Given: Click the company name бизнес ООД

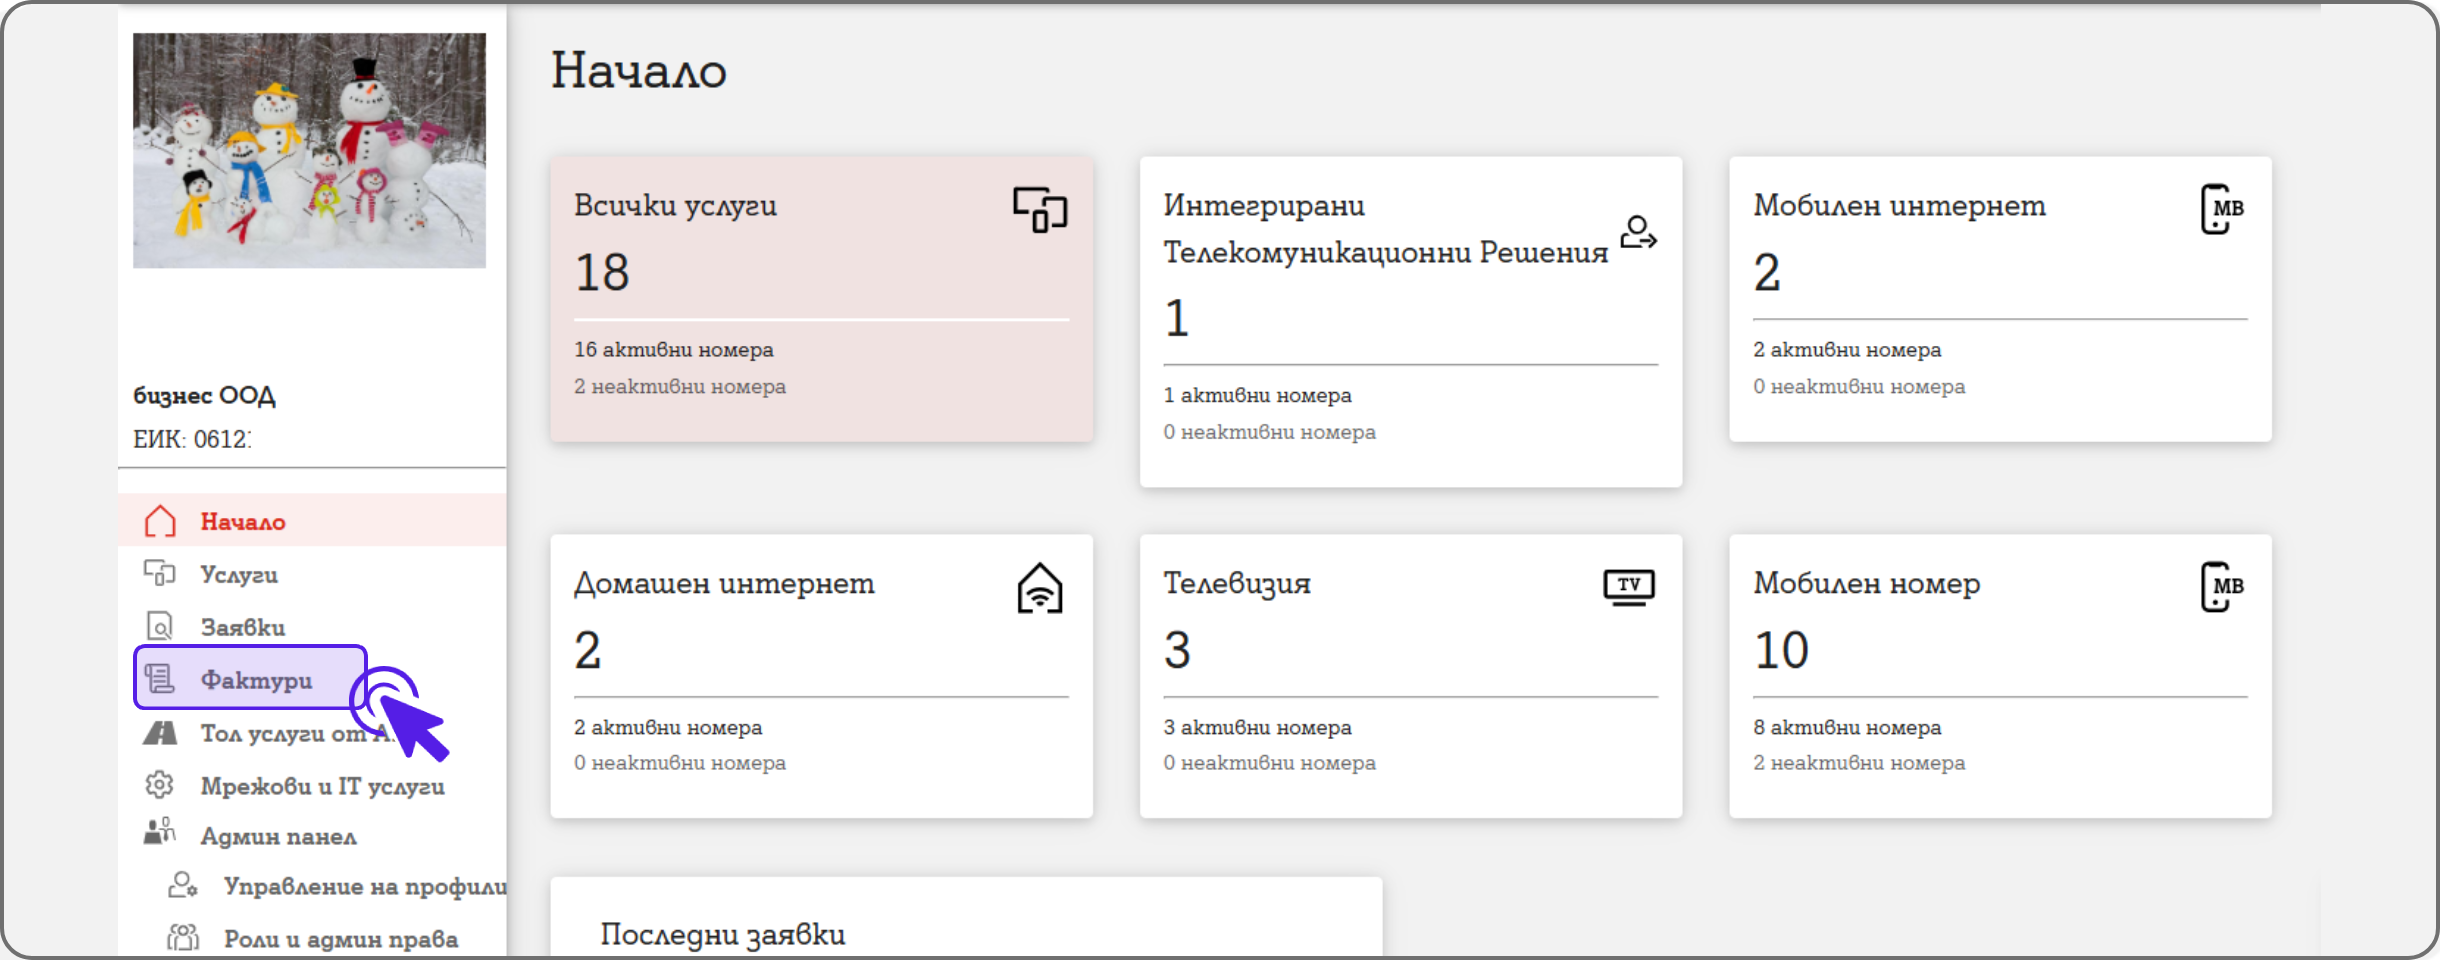Looking at the screenshot, I should 204,395.
